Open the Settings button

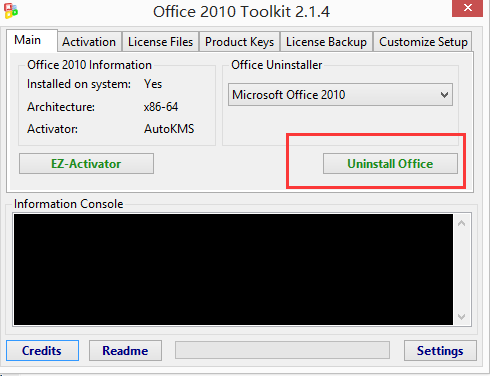(440, 351)
